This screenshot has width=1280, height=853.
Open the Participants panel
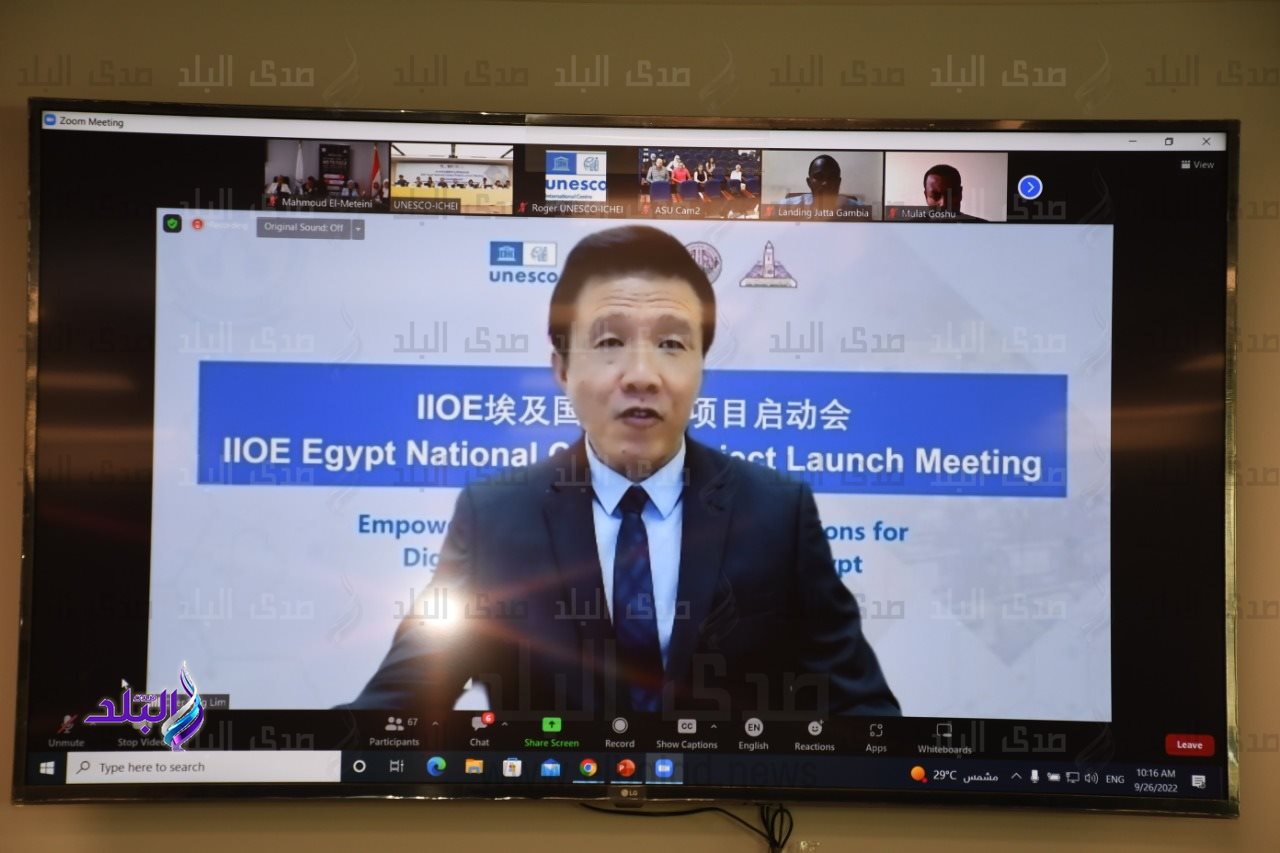[x=394, y=730]
